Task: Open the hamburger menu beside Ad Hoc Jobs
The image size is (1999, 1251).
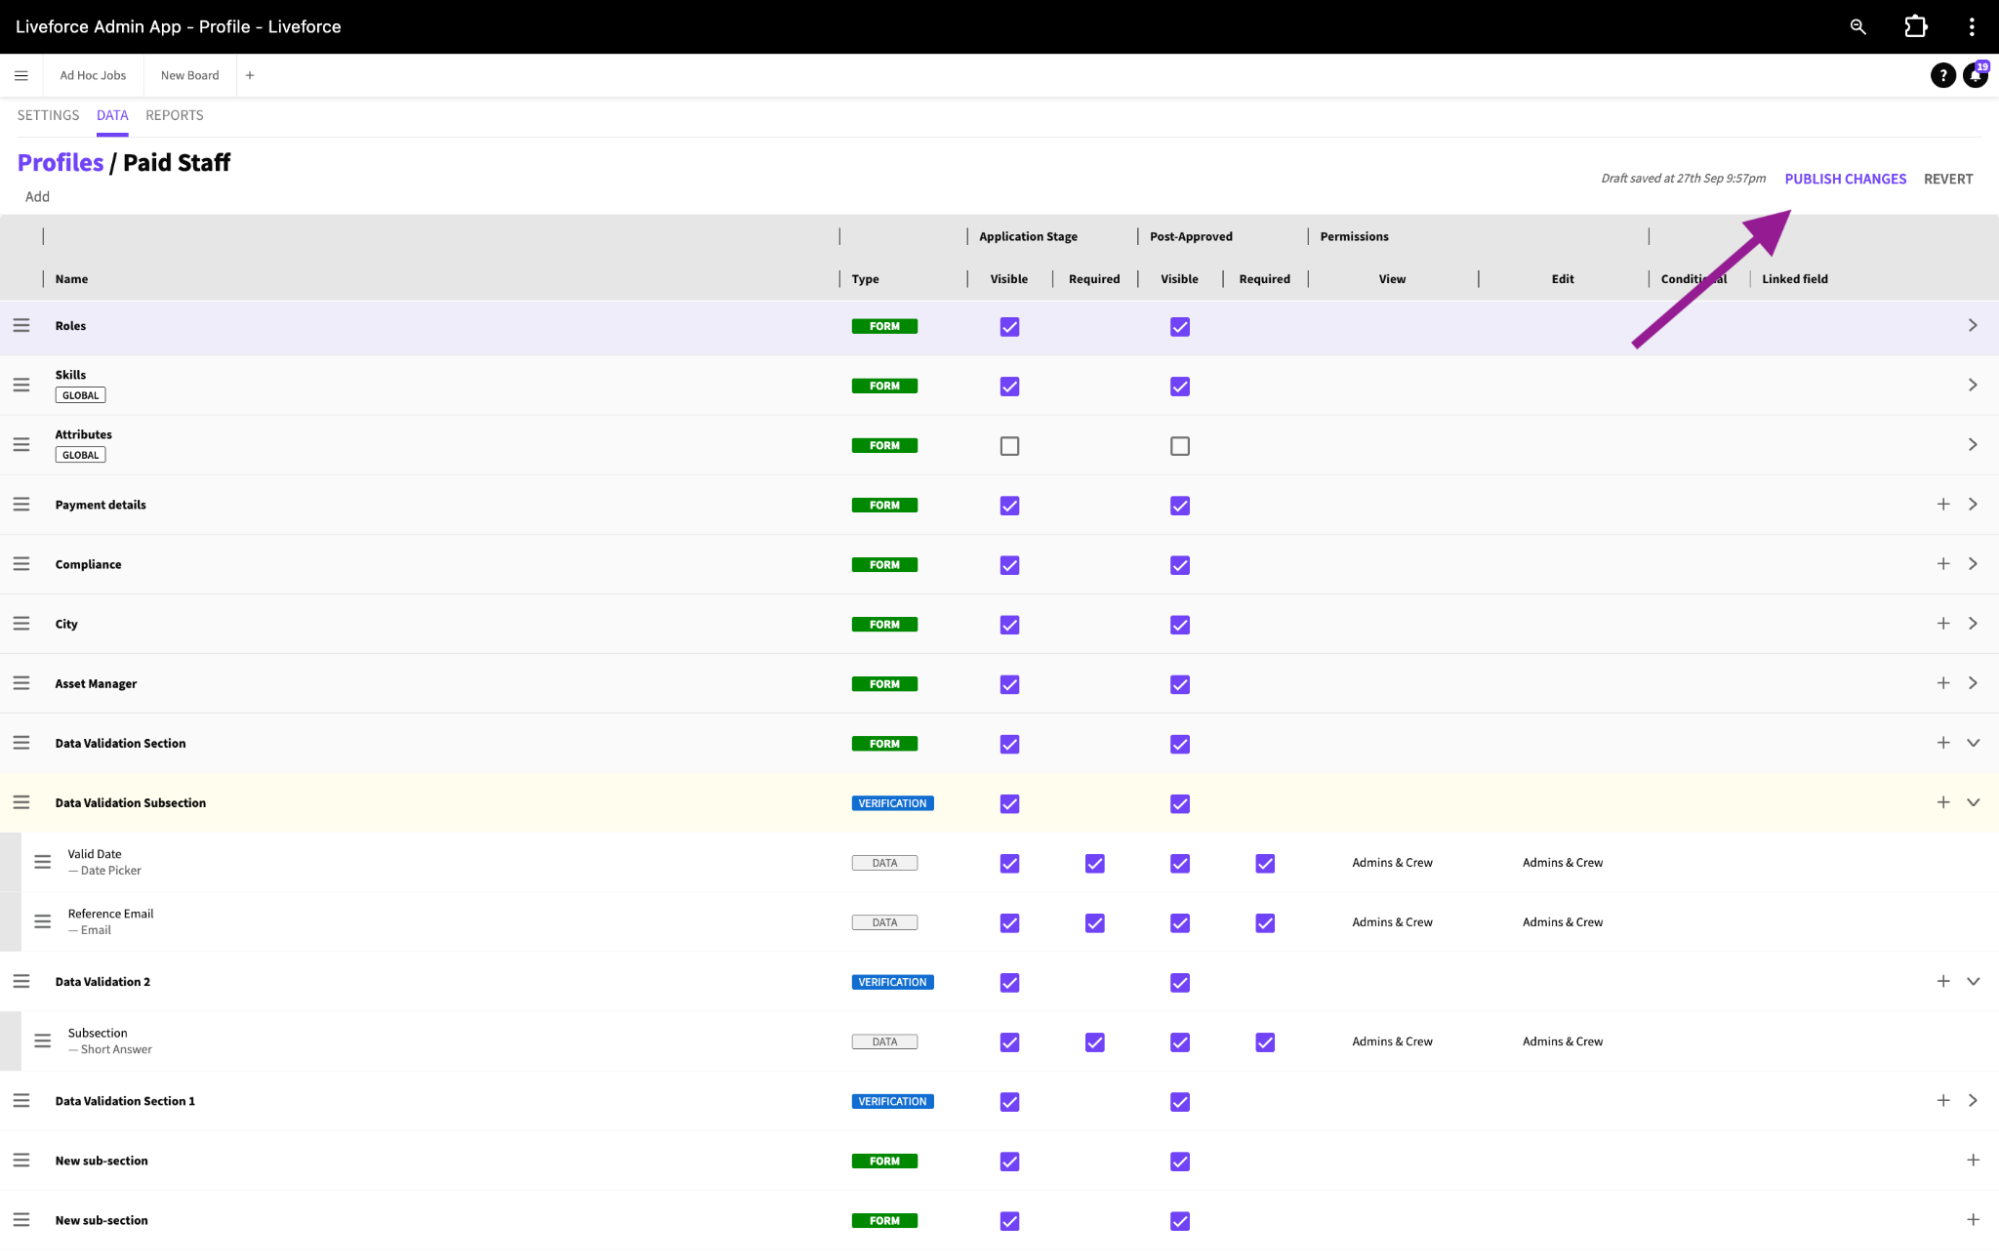Action: (x=21, y=75)
